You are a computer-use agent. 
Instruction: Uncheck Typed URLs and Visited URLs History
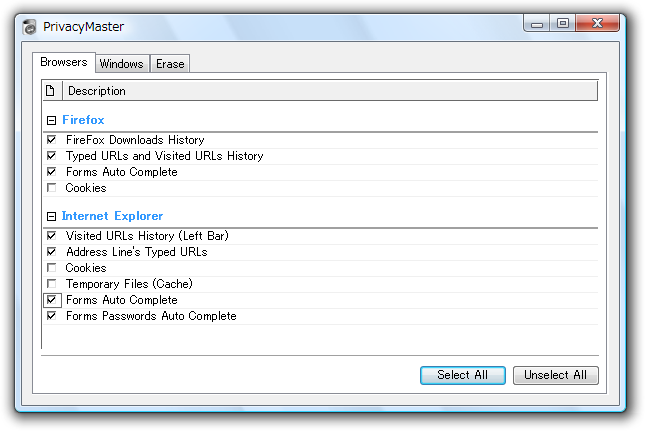click(x=51, y=156)
